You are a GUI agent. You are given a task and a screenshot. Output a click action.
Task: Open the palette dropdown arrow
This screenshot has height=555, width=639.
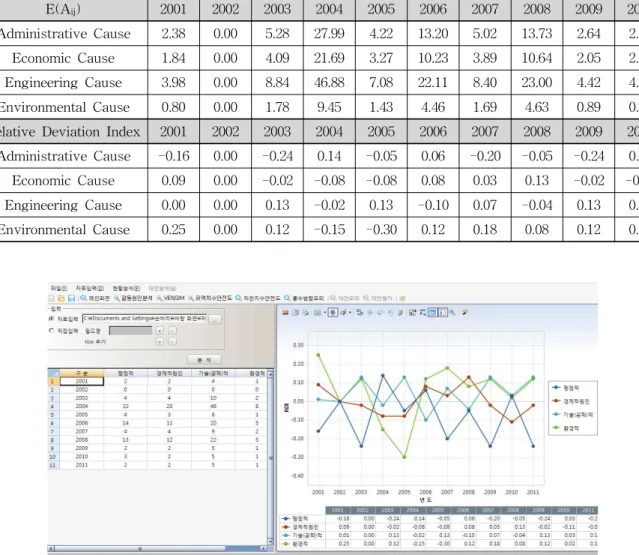point(350,313)
